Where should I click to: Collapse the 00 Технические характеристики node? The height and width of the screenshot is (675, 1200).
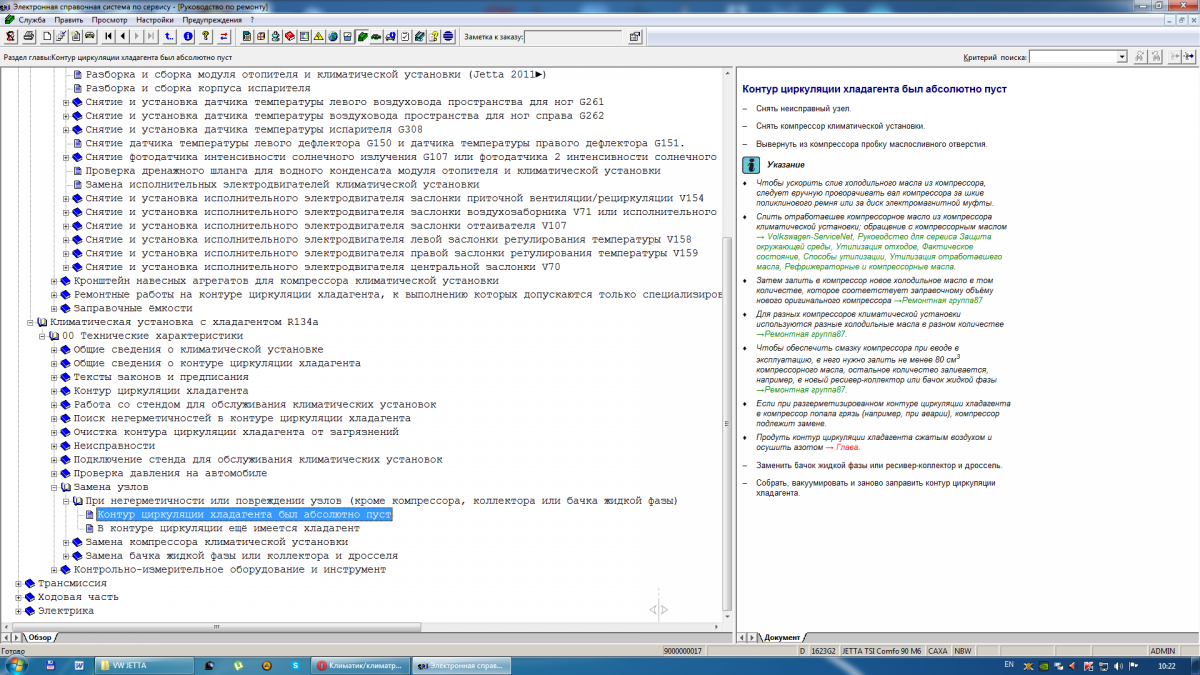pyautogui.click(x=41, y=336)
